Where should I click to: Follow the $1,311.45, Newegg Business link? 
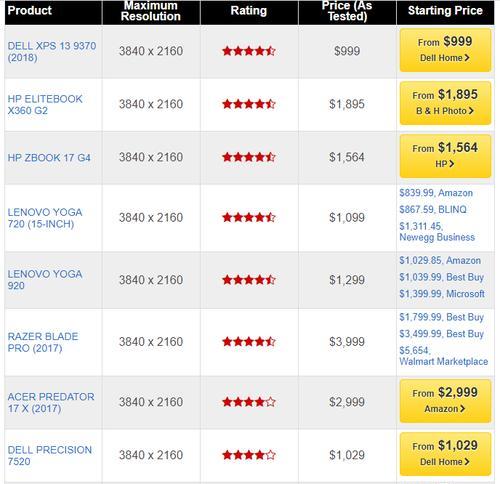click(437, 232)
